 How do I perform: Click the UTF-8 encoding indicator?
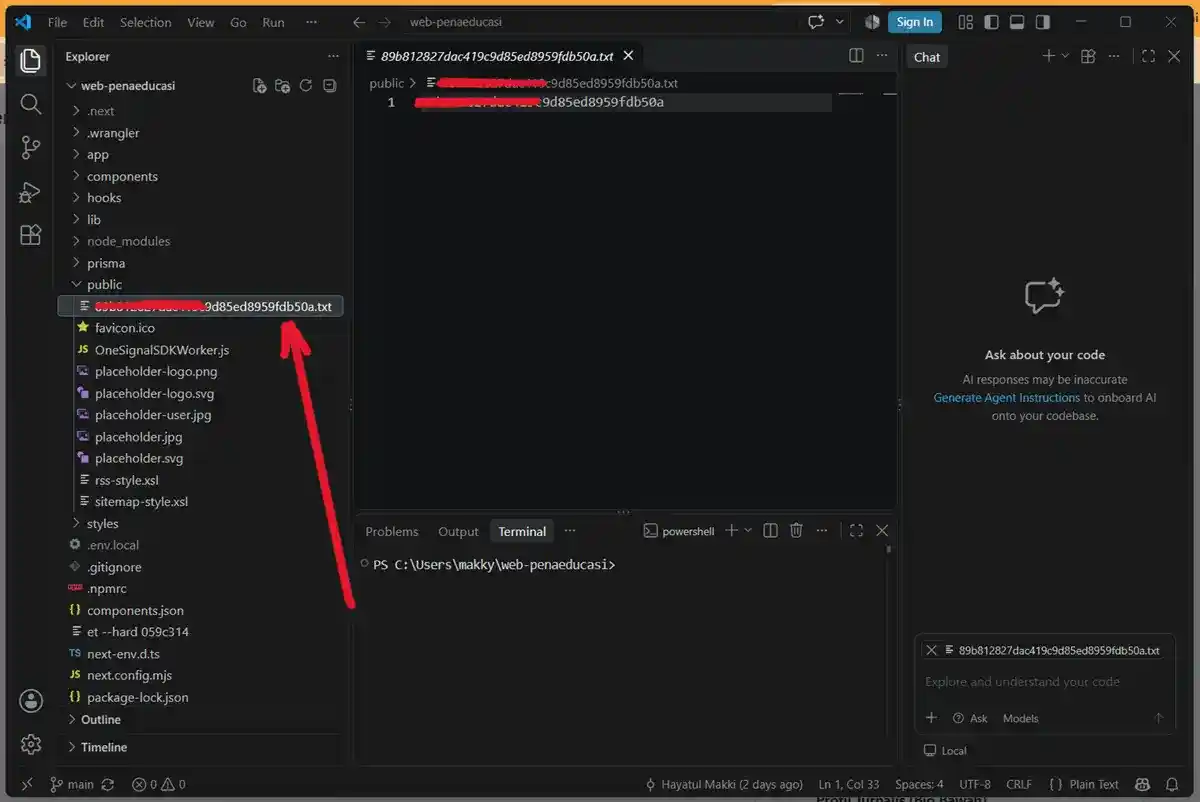(975, 785)
